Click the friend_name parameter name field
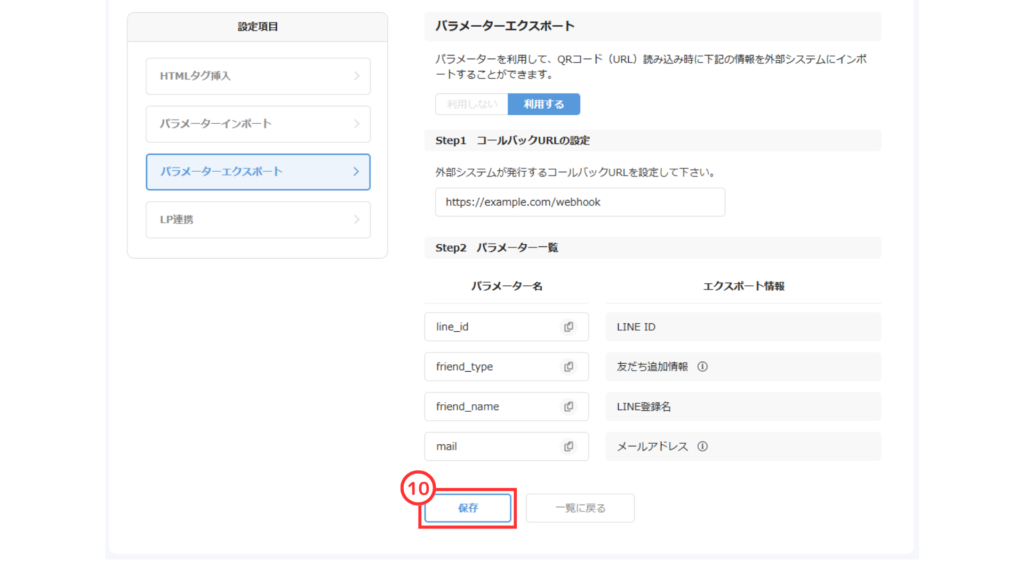 coord(490,407)
